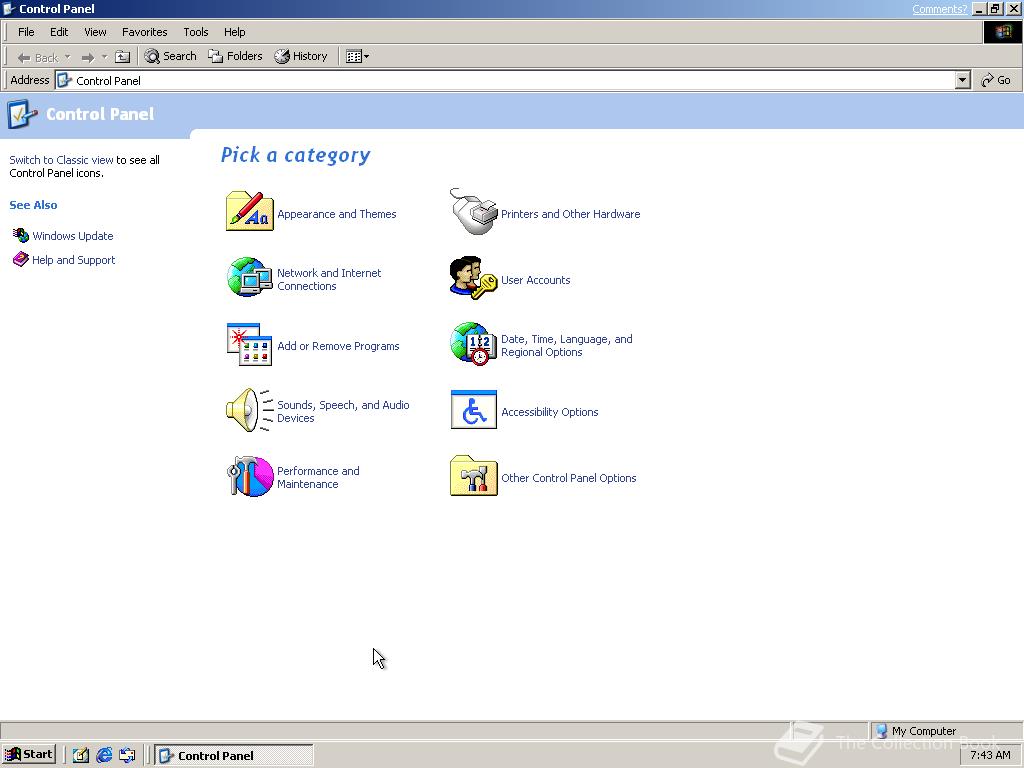Screen dimensions: 1024x768
Task: Click the Network and Internet Connections link text
Action: click(329, 280)
